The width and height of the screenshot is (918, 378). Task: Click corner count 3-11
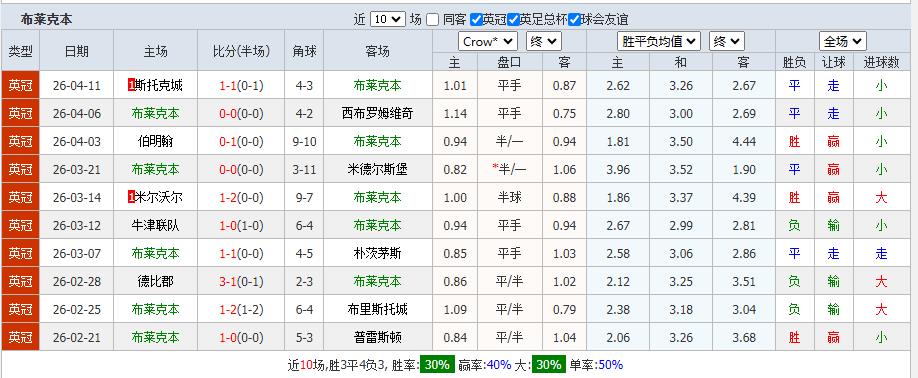coord(304,170)
